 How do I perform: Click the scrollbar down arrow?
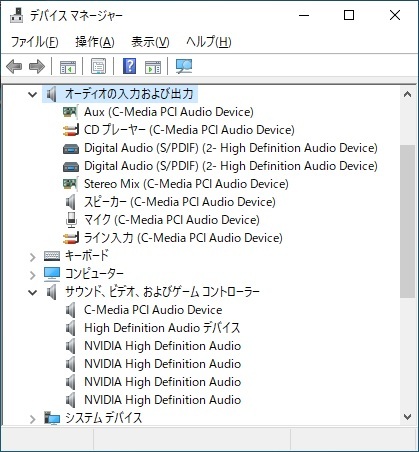[407, 417]
